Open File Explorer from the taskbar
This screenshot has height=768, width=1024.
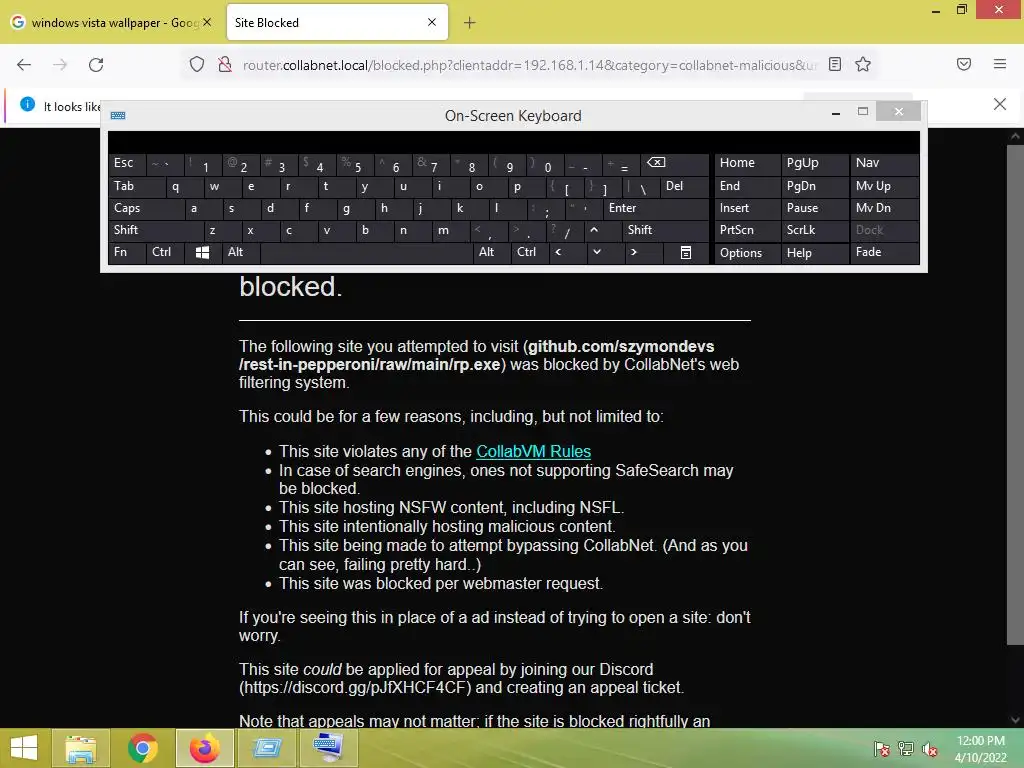81,748
